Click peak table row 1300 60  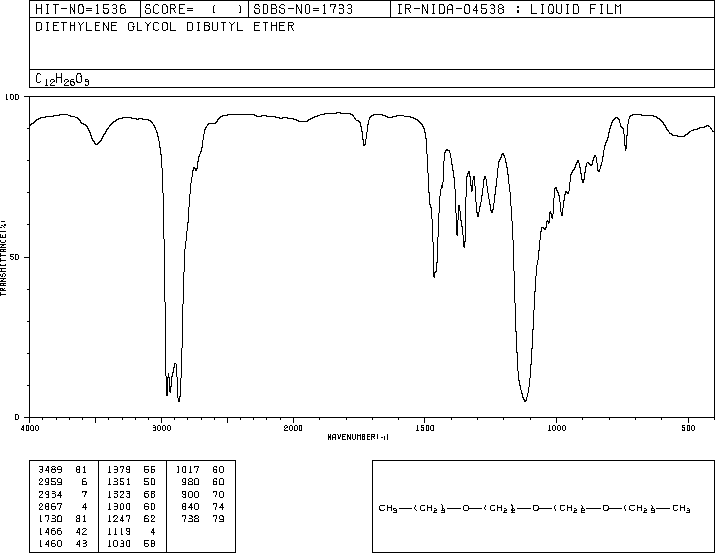tap(131, 506)
